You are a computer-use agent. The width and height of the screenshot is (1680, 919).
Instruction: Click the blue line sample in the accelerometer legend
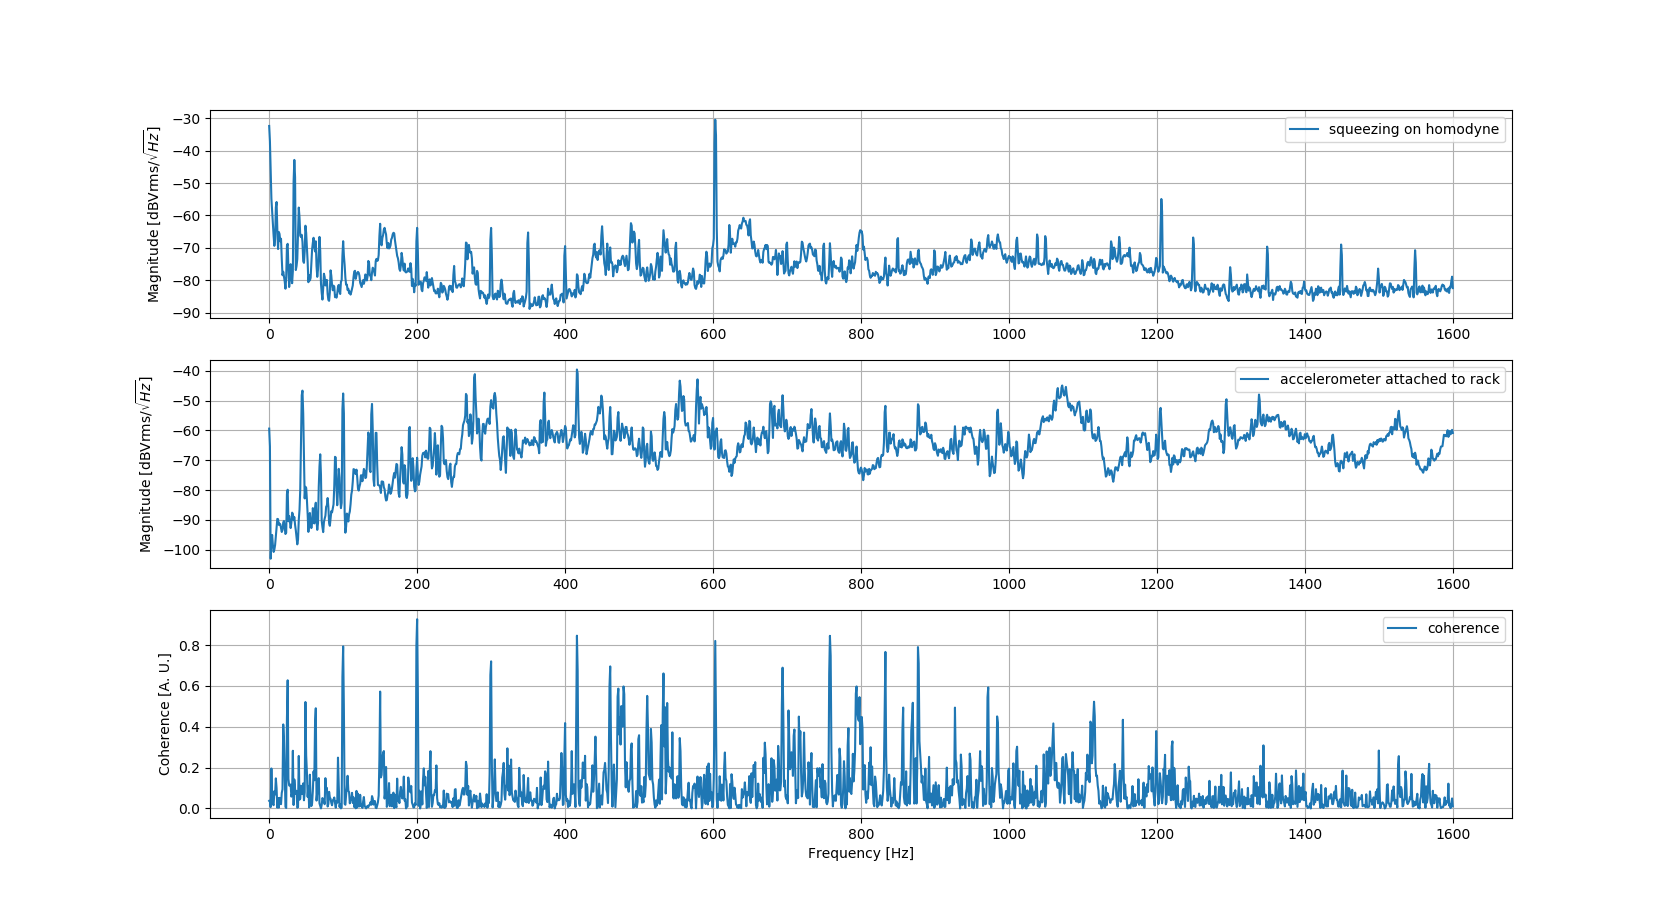pos(1255,380)
